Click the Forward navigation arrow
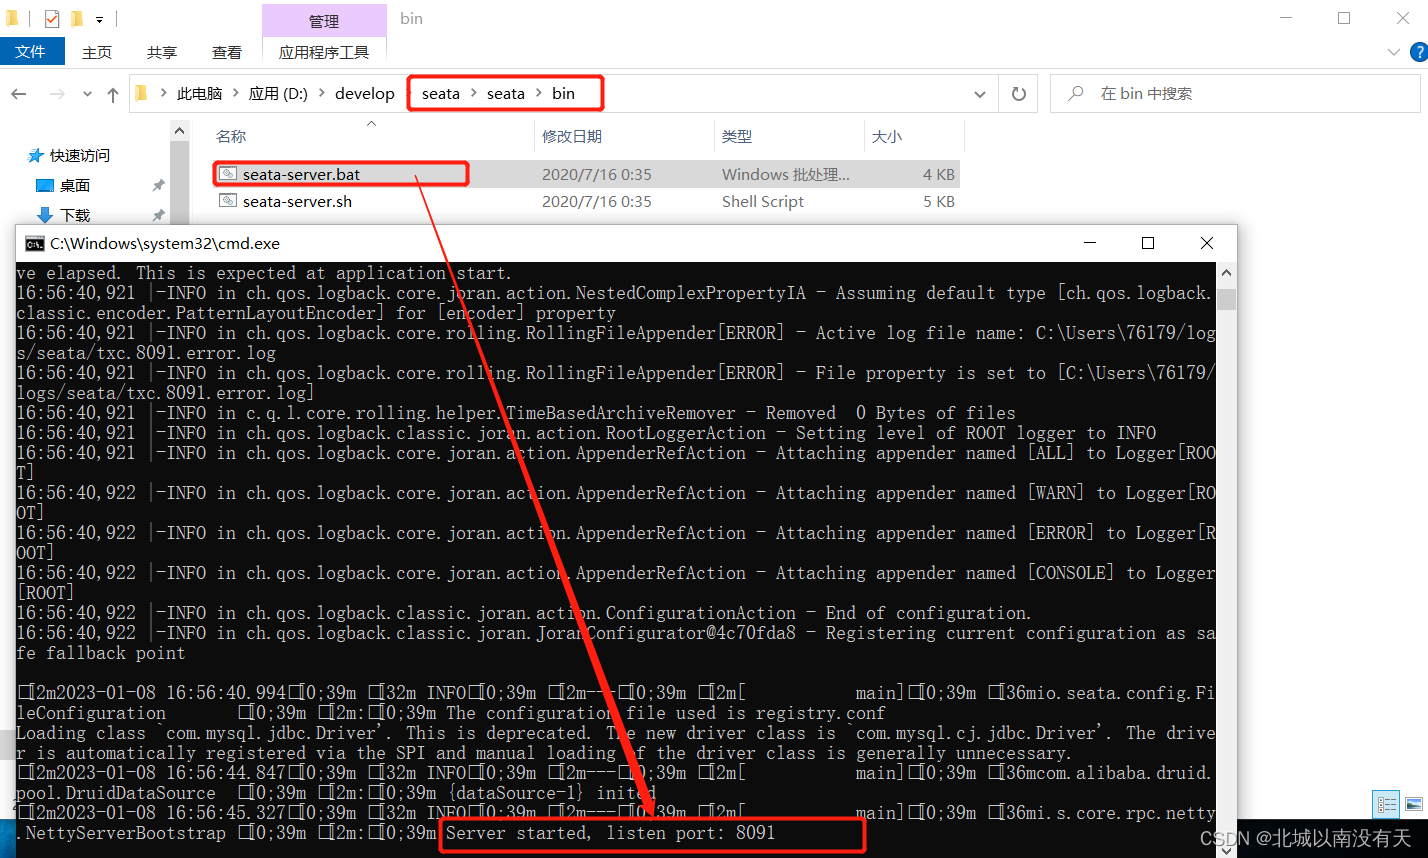The height and width of the screenshot is (858, 1428). (57, 94)
